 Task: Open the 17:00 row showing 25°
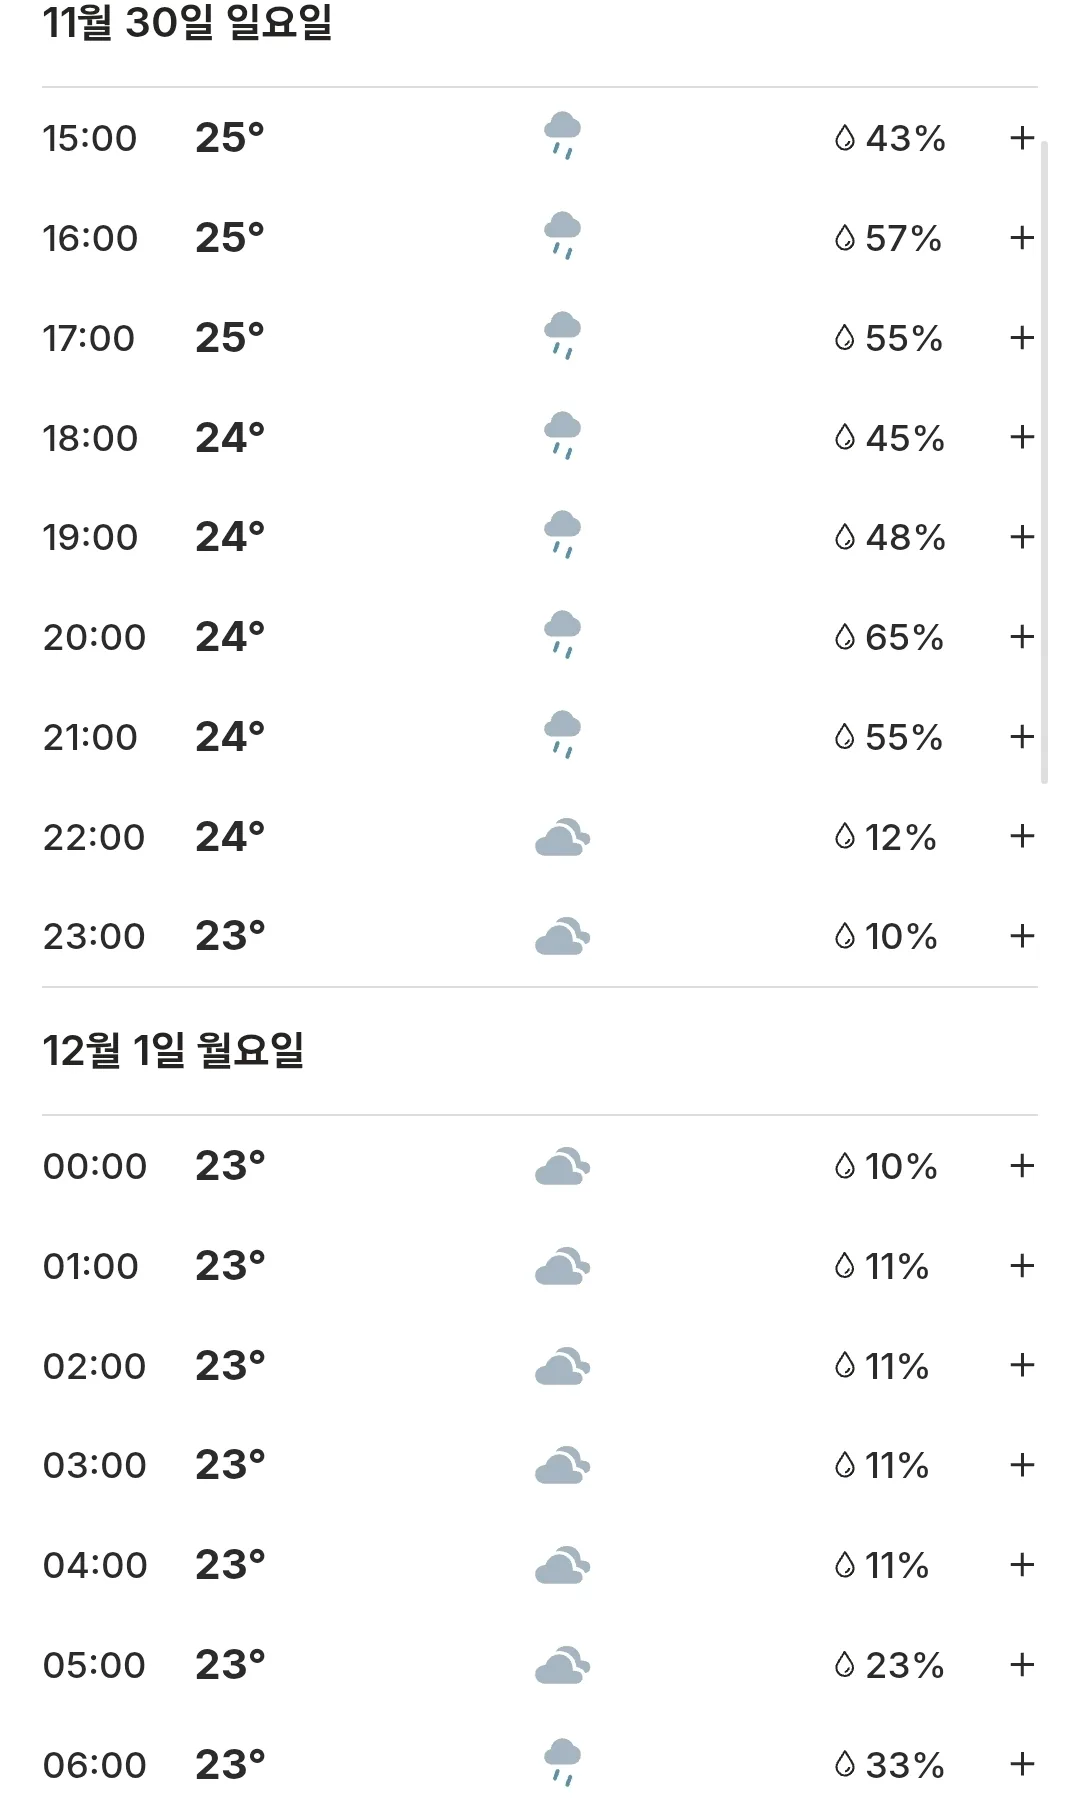tap(540, 338)
